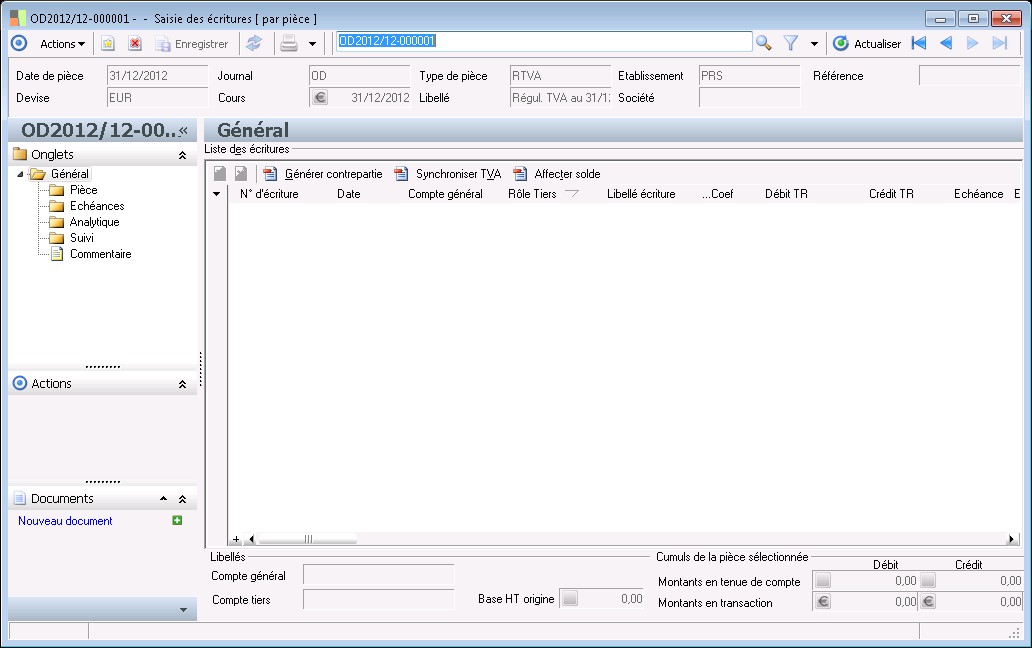Click the Journal field containing OD
Viewport: 1032px width, 648px height.
click(359, 76)
